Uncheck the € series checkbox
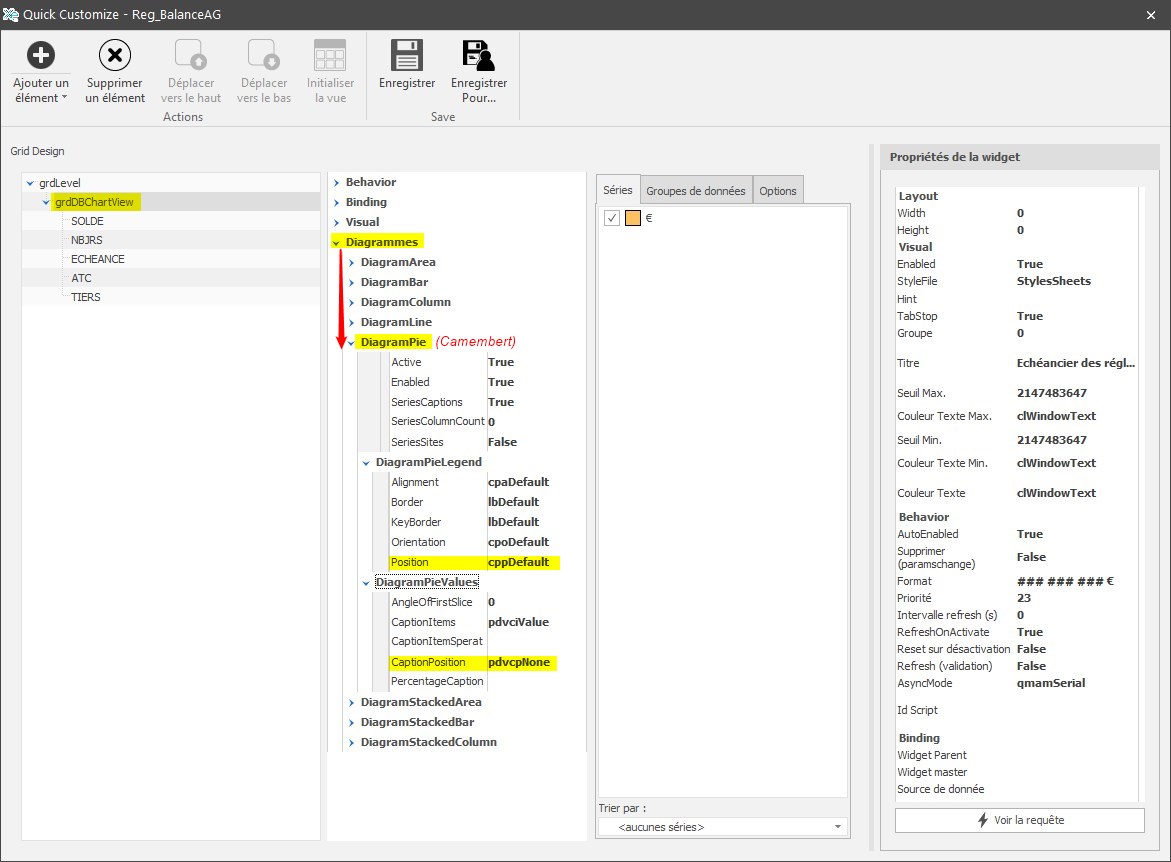Image resolution: width=1171 pixels, height=862 pixels. point(612,218)
